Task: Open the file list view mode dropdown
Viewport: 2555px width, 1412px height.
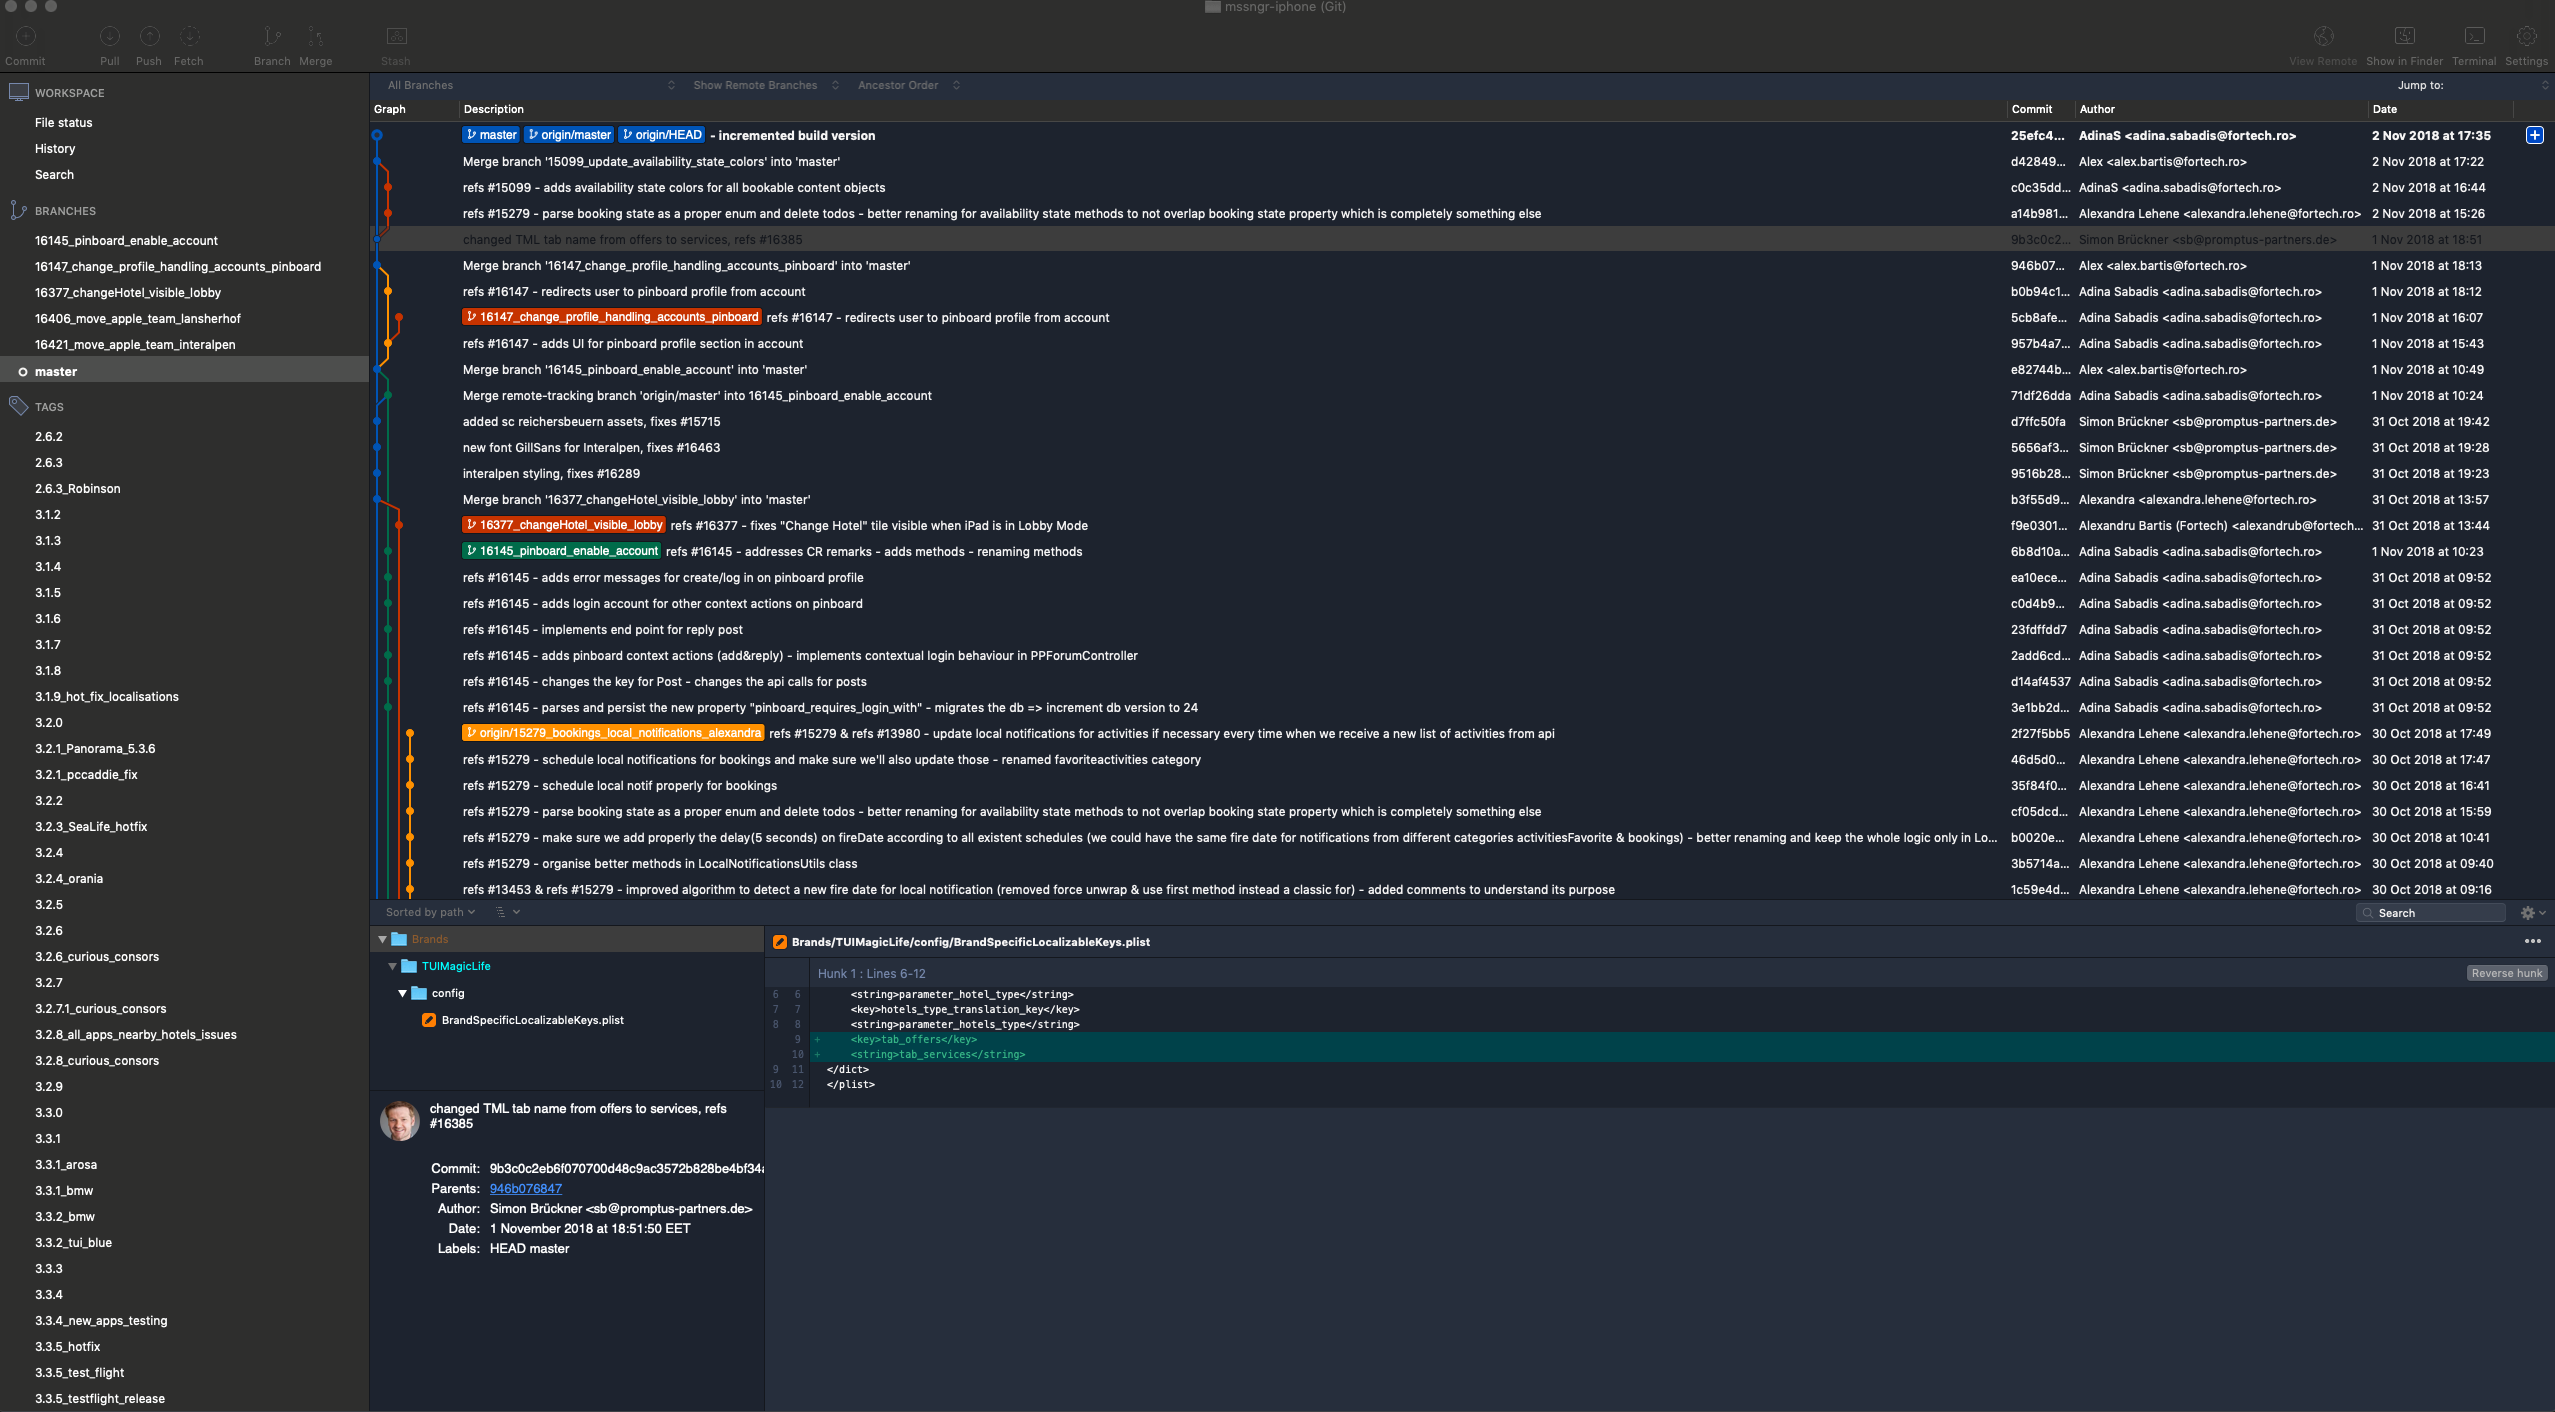Action: tap(508, 912)
